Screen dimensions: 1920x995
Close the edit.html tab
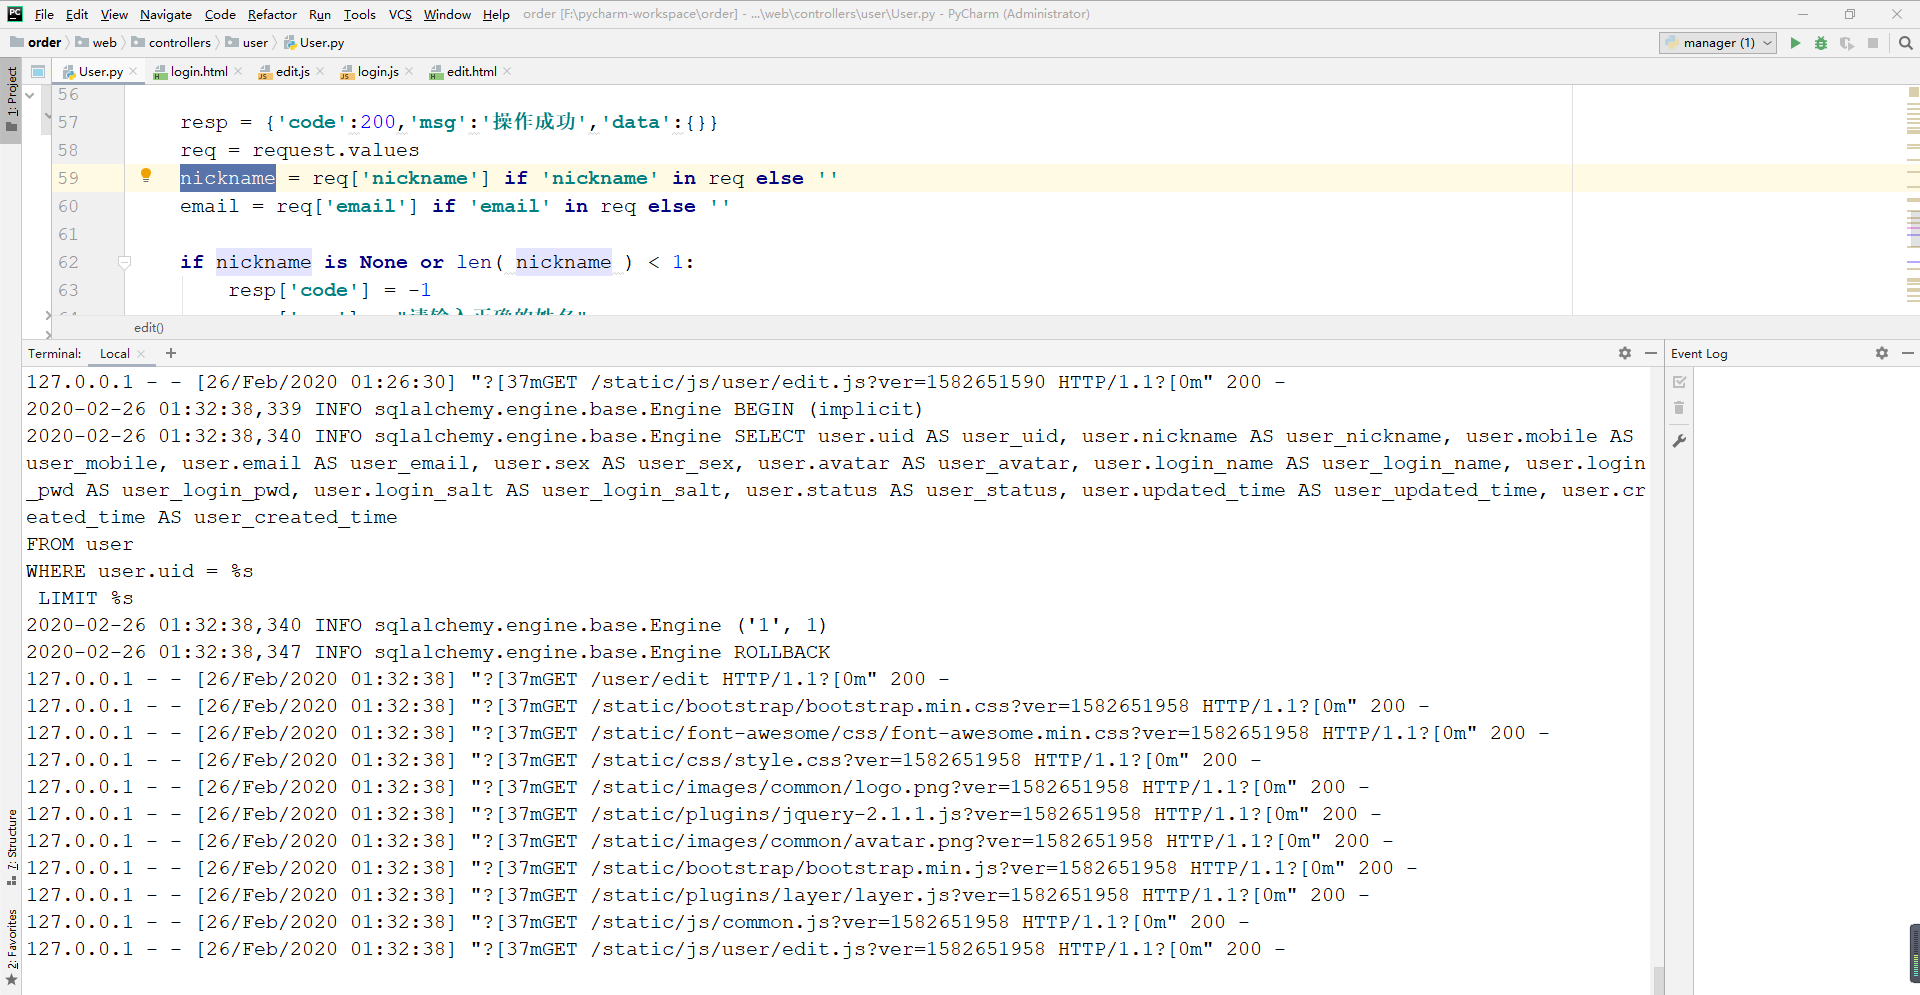tap(507, 72)
